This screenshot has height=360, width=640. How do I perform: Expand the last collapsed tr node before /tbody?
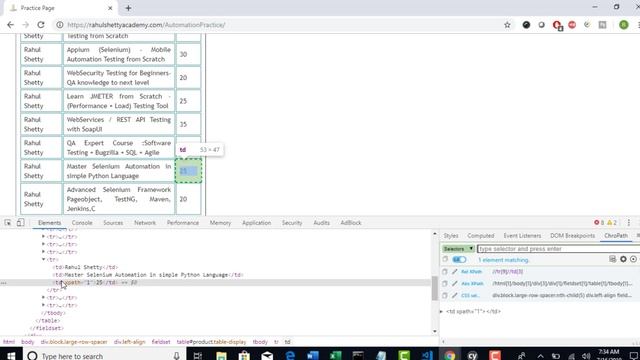click(x=44, y=305)
